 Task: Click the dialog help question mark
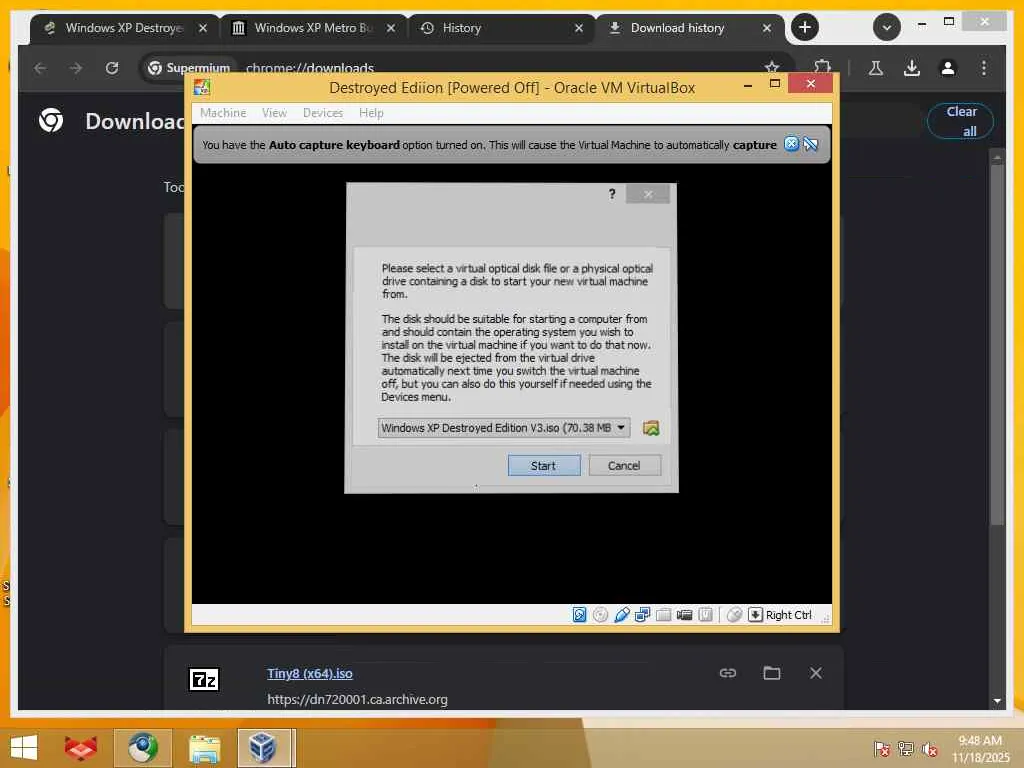[612, 194]
